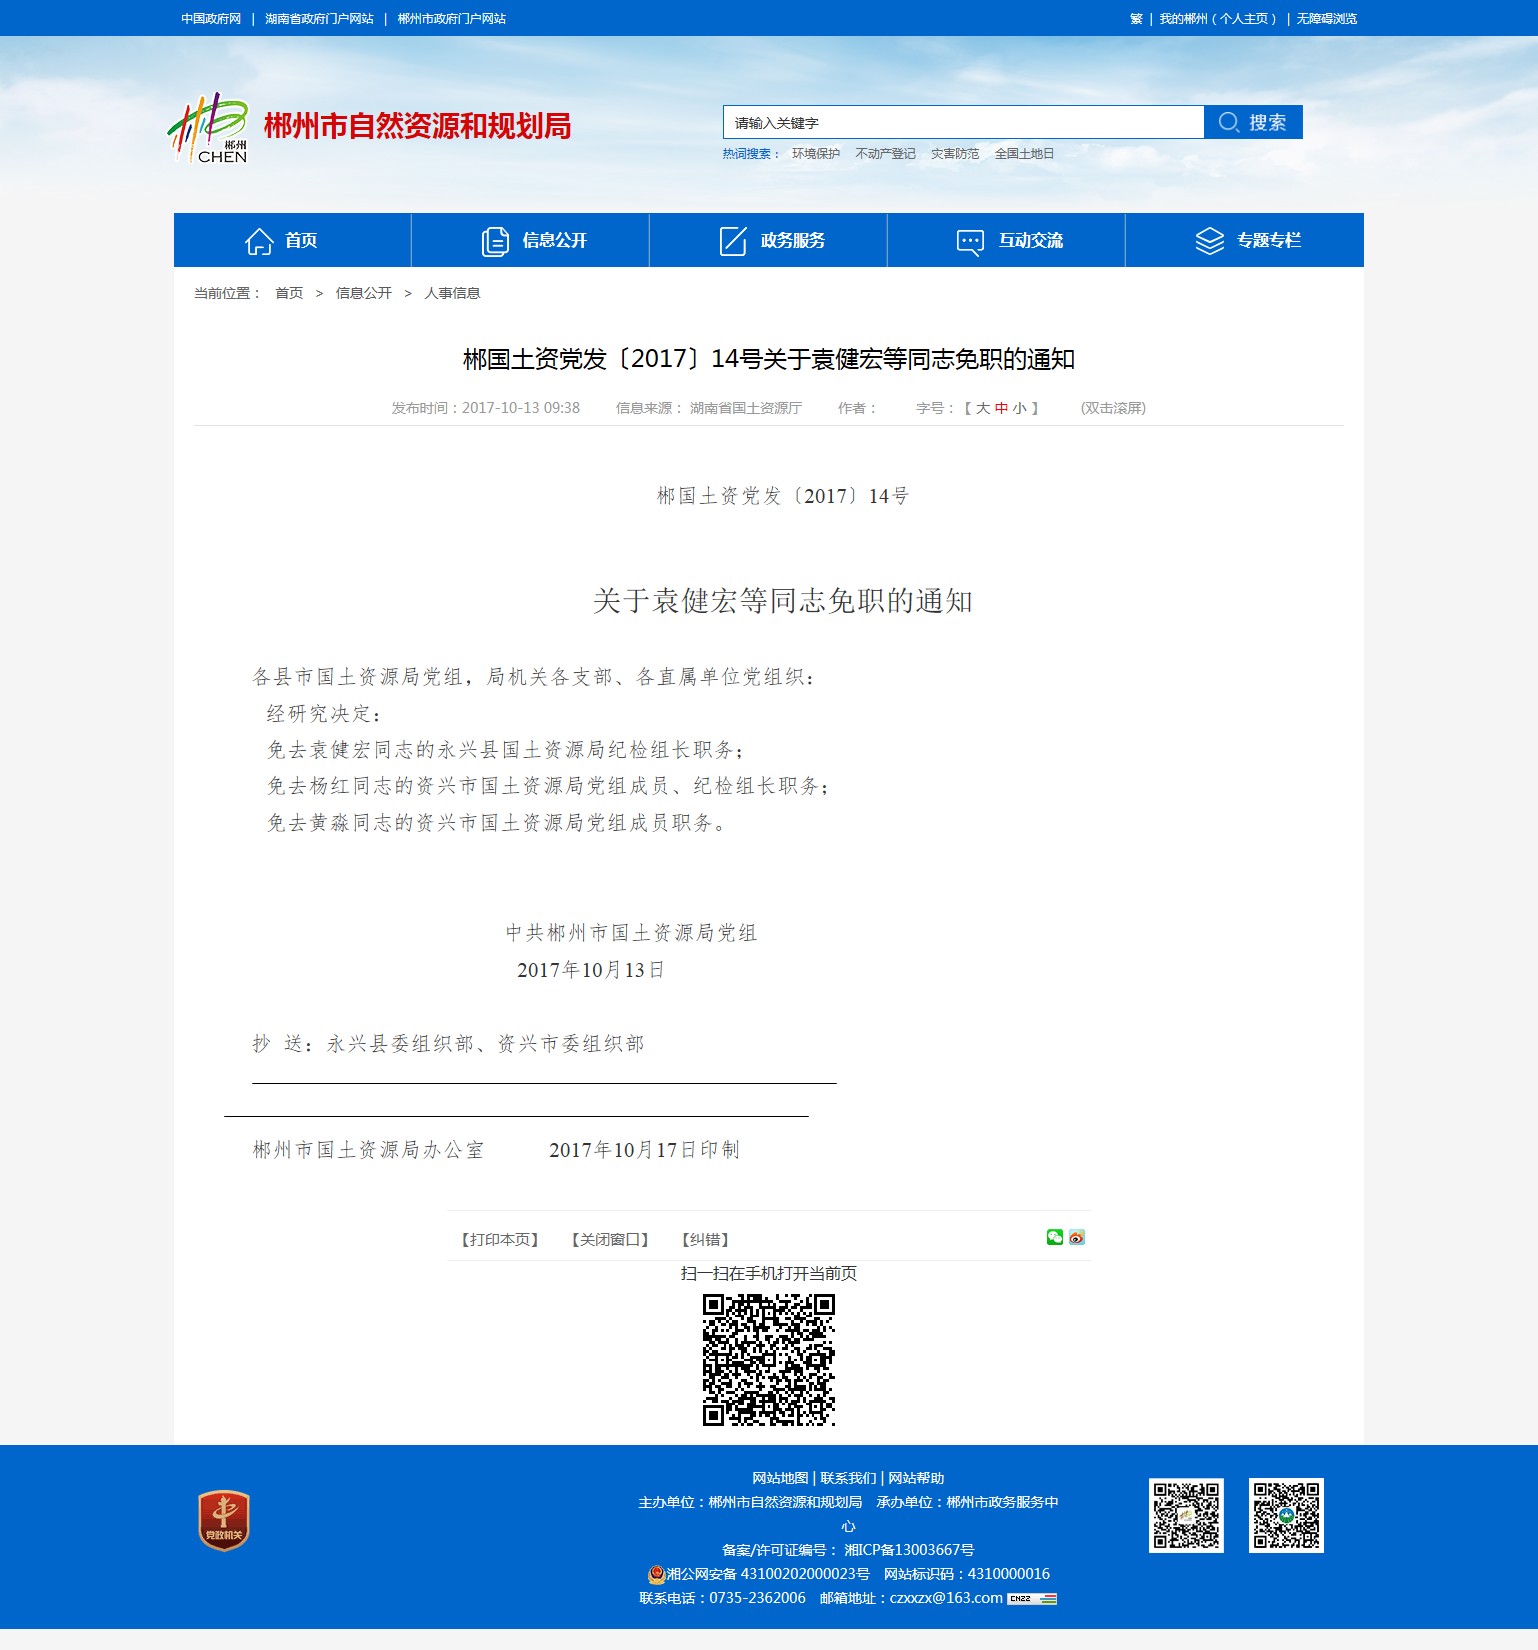1538x1650 pixels.
Task: Click the WeChat share icon
Action: tap(1054, 1237)
